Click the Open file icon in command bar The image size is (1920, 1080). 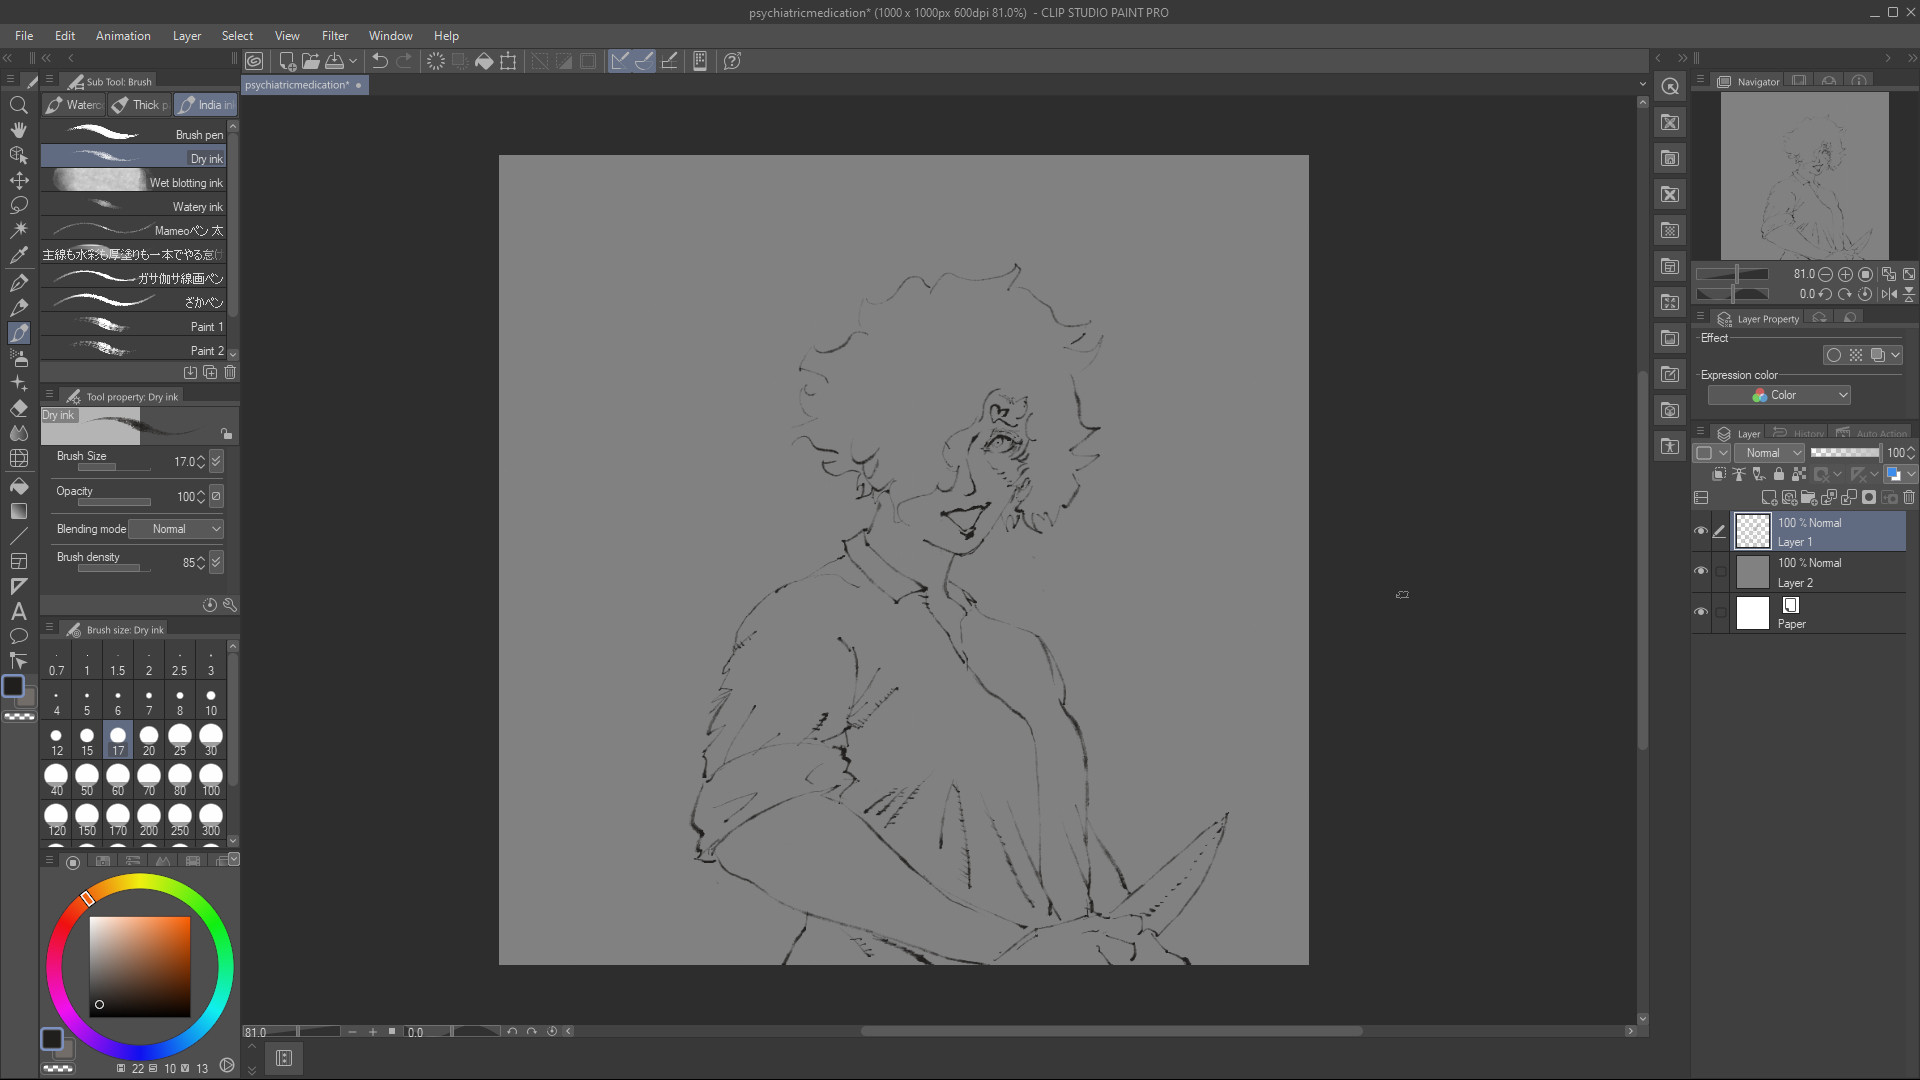(x=310, y=61)
